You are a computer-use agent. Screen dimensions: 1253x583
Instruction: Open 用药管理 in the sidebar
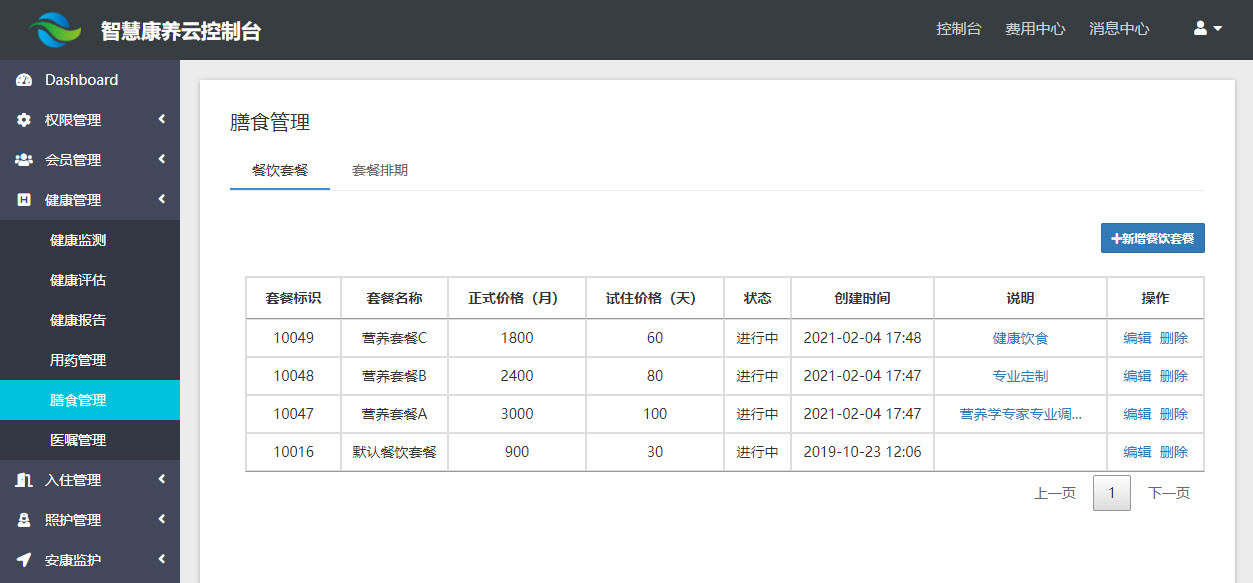point(78,360)
